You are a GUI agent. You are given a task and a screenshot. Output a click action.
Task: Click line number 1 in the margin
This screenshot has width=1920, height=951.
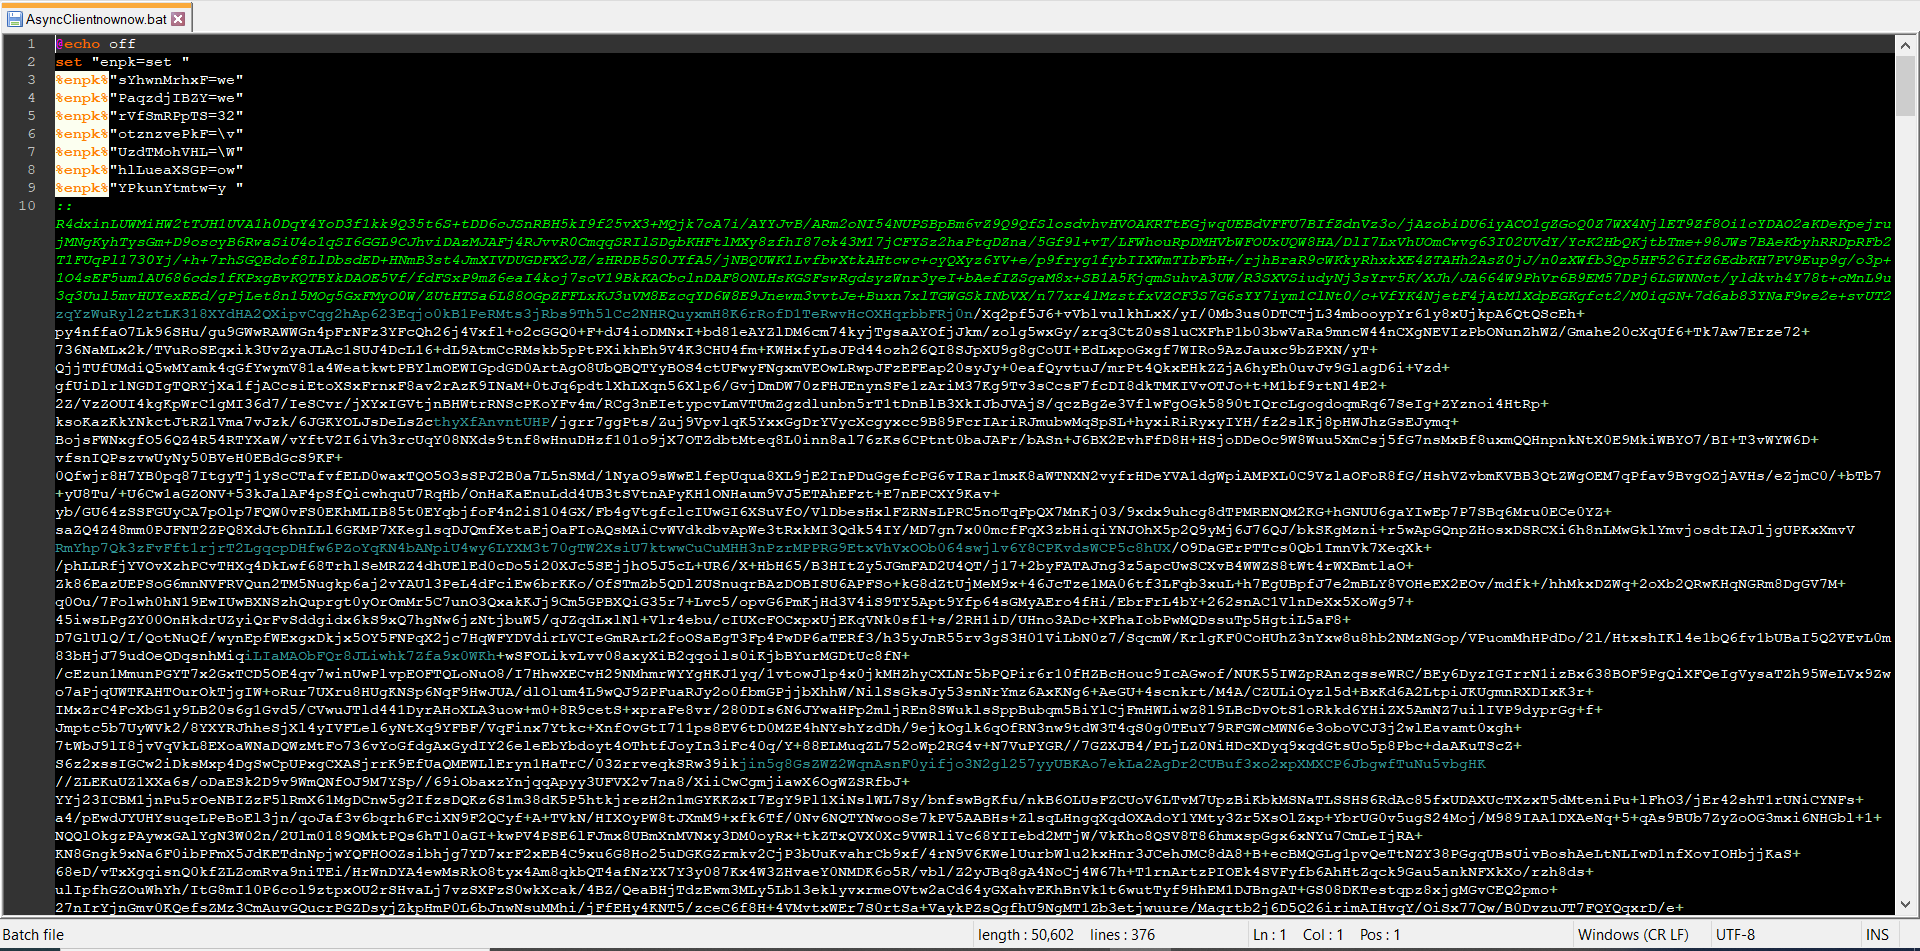(31, 44)
